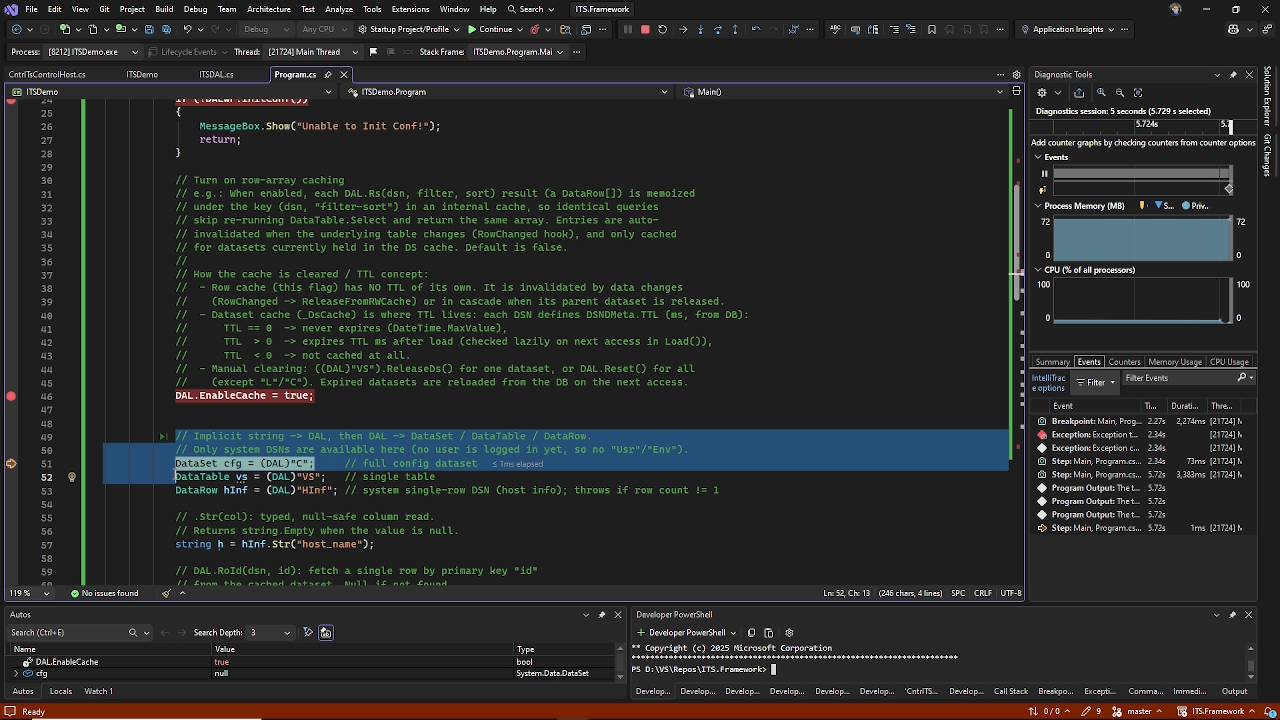Click the Show Next Statement arrow icon
Viewport: 1280px width, 720px height.
pos(683,29)
